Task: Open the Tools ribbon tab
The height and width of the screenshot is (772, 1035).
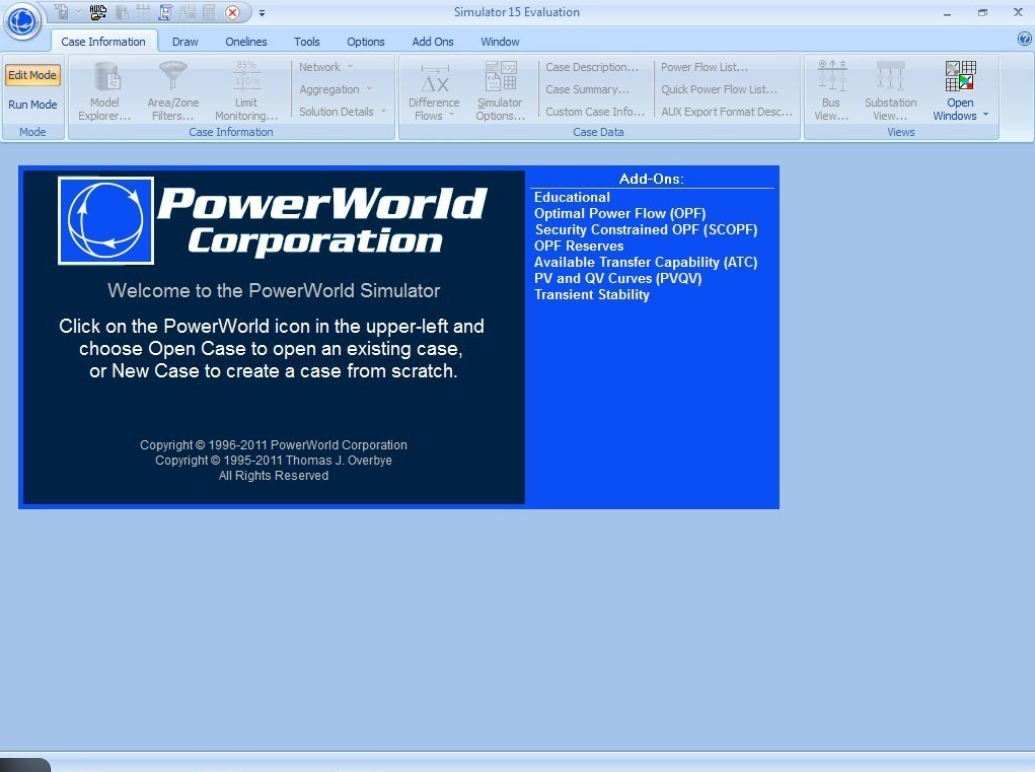Action: [307, 42]
